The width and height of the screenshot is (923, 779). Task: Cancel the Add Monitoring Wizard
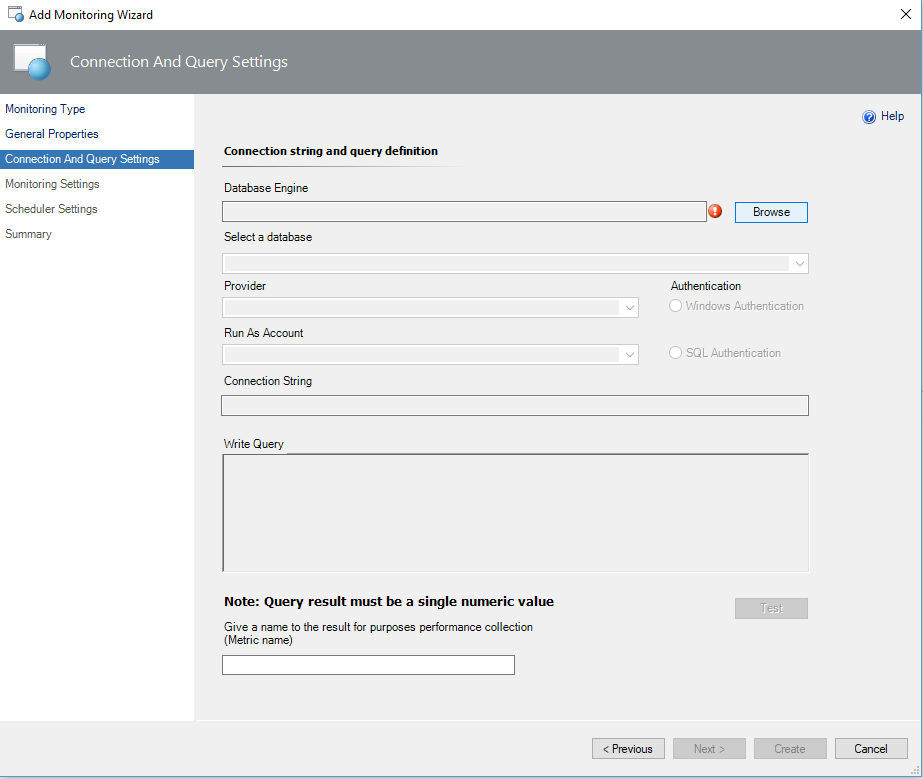(x=870, y=749)
